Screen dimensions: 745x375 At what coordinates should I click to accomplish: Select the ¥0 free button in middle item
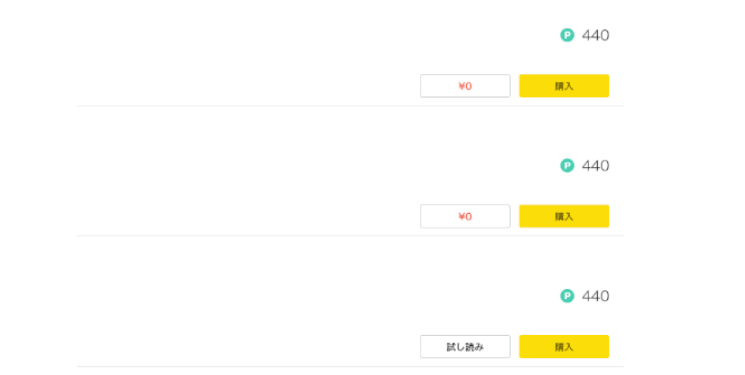pos(465,216)
